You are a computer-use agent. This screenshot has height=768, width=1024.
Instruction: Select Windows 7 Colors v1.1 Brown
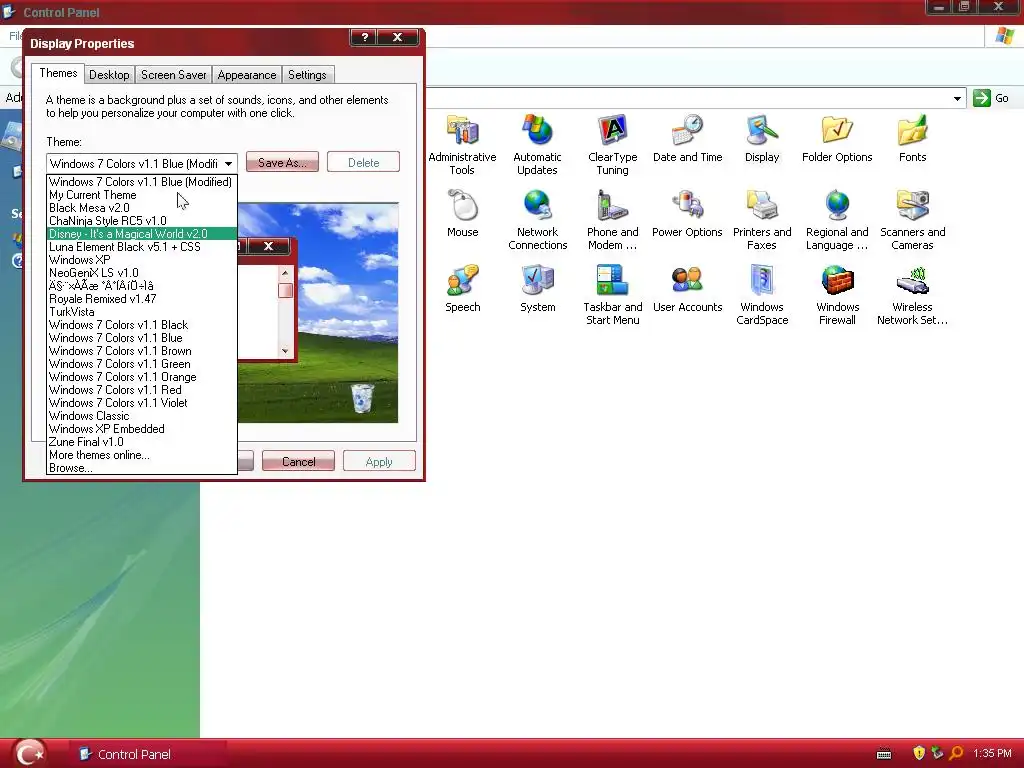pos(141,351)
